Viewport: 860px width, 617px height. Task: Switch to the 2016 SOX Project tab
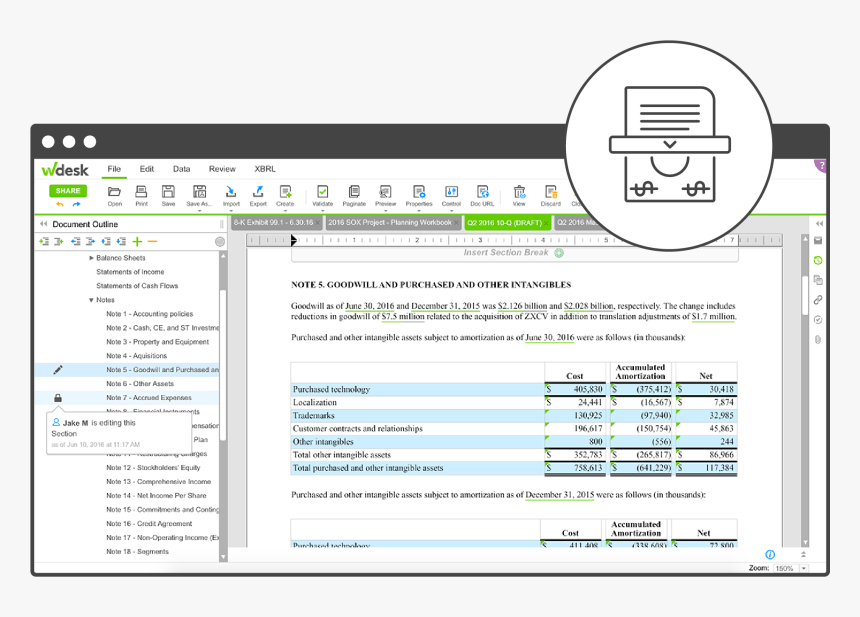click(x=391, y=223)
